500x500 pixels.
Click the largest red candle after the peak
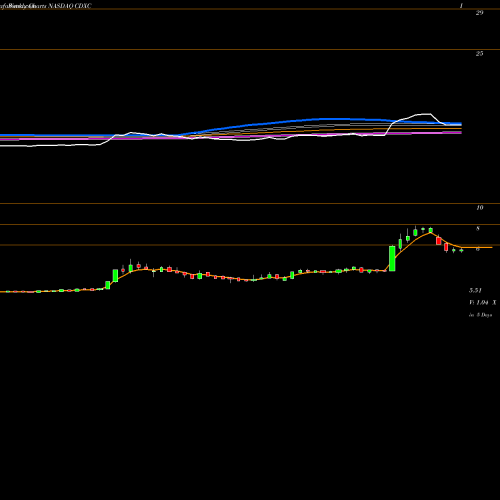pyautogui.click(x=439, y=240)
